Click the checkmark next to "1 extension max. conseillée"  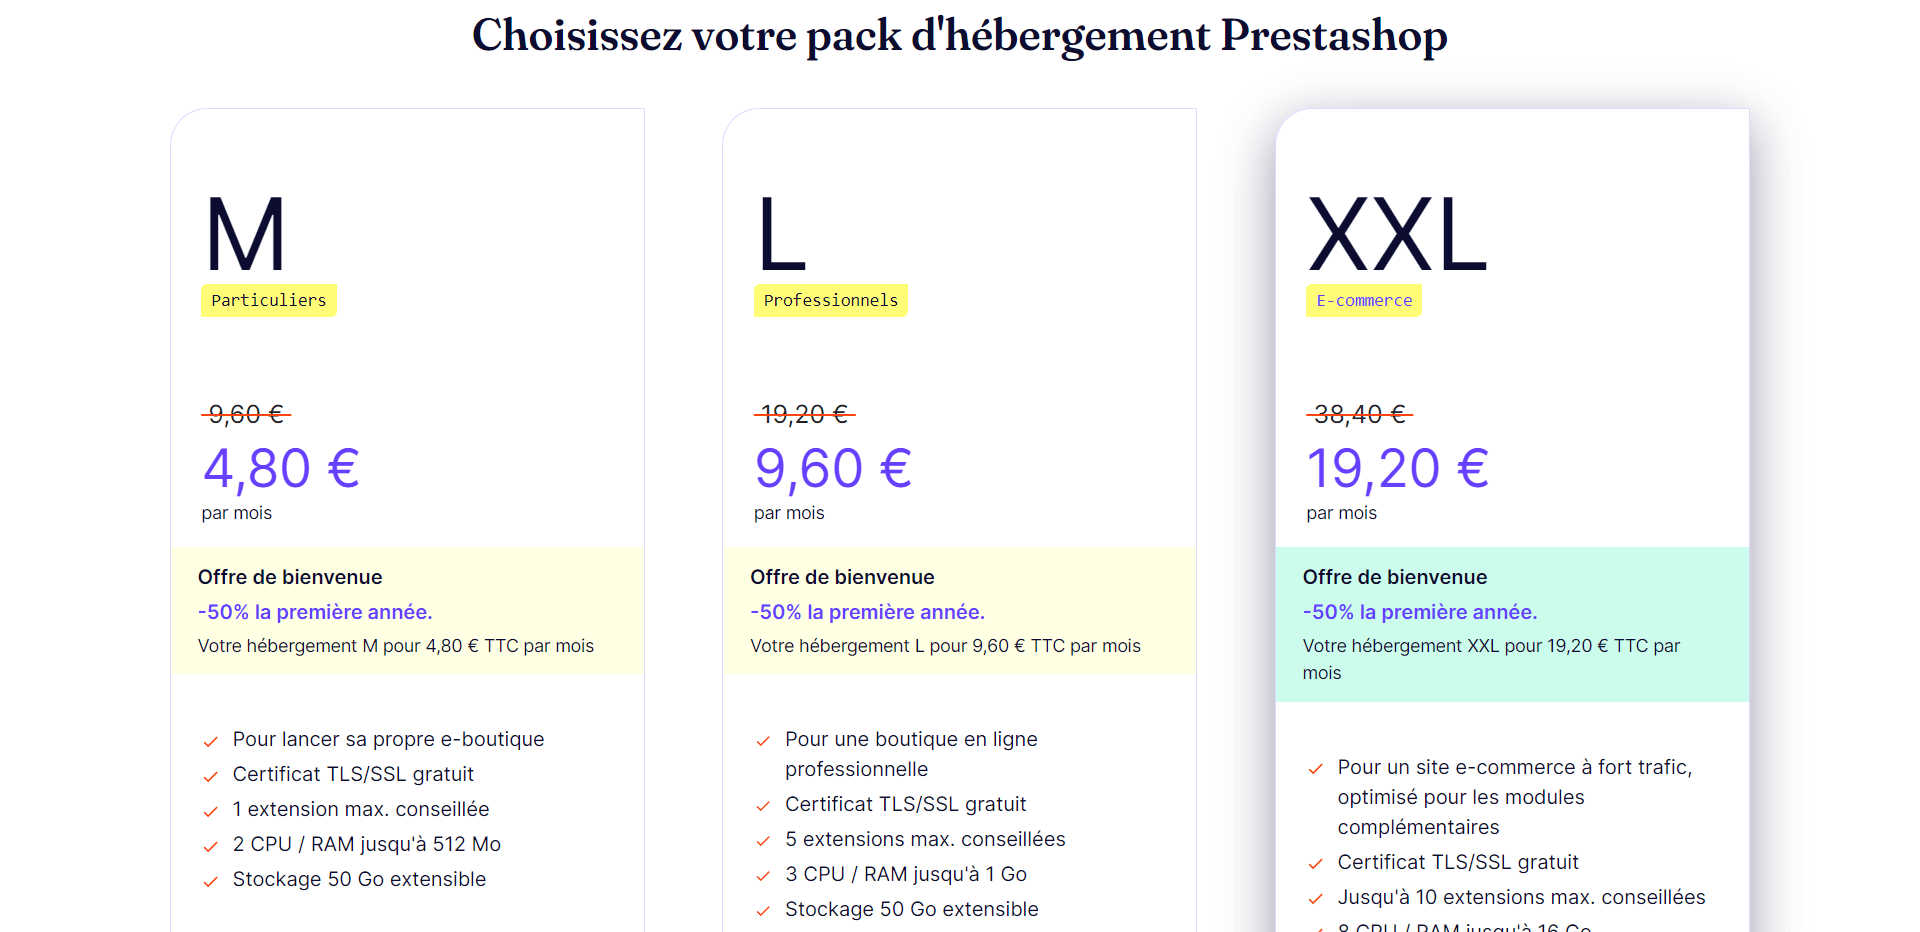click(x=210, y=811)
